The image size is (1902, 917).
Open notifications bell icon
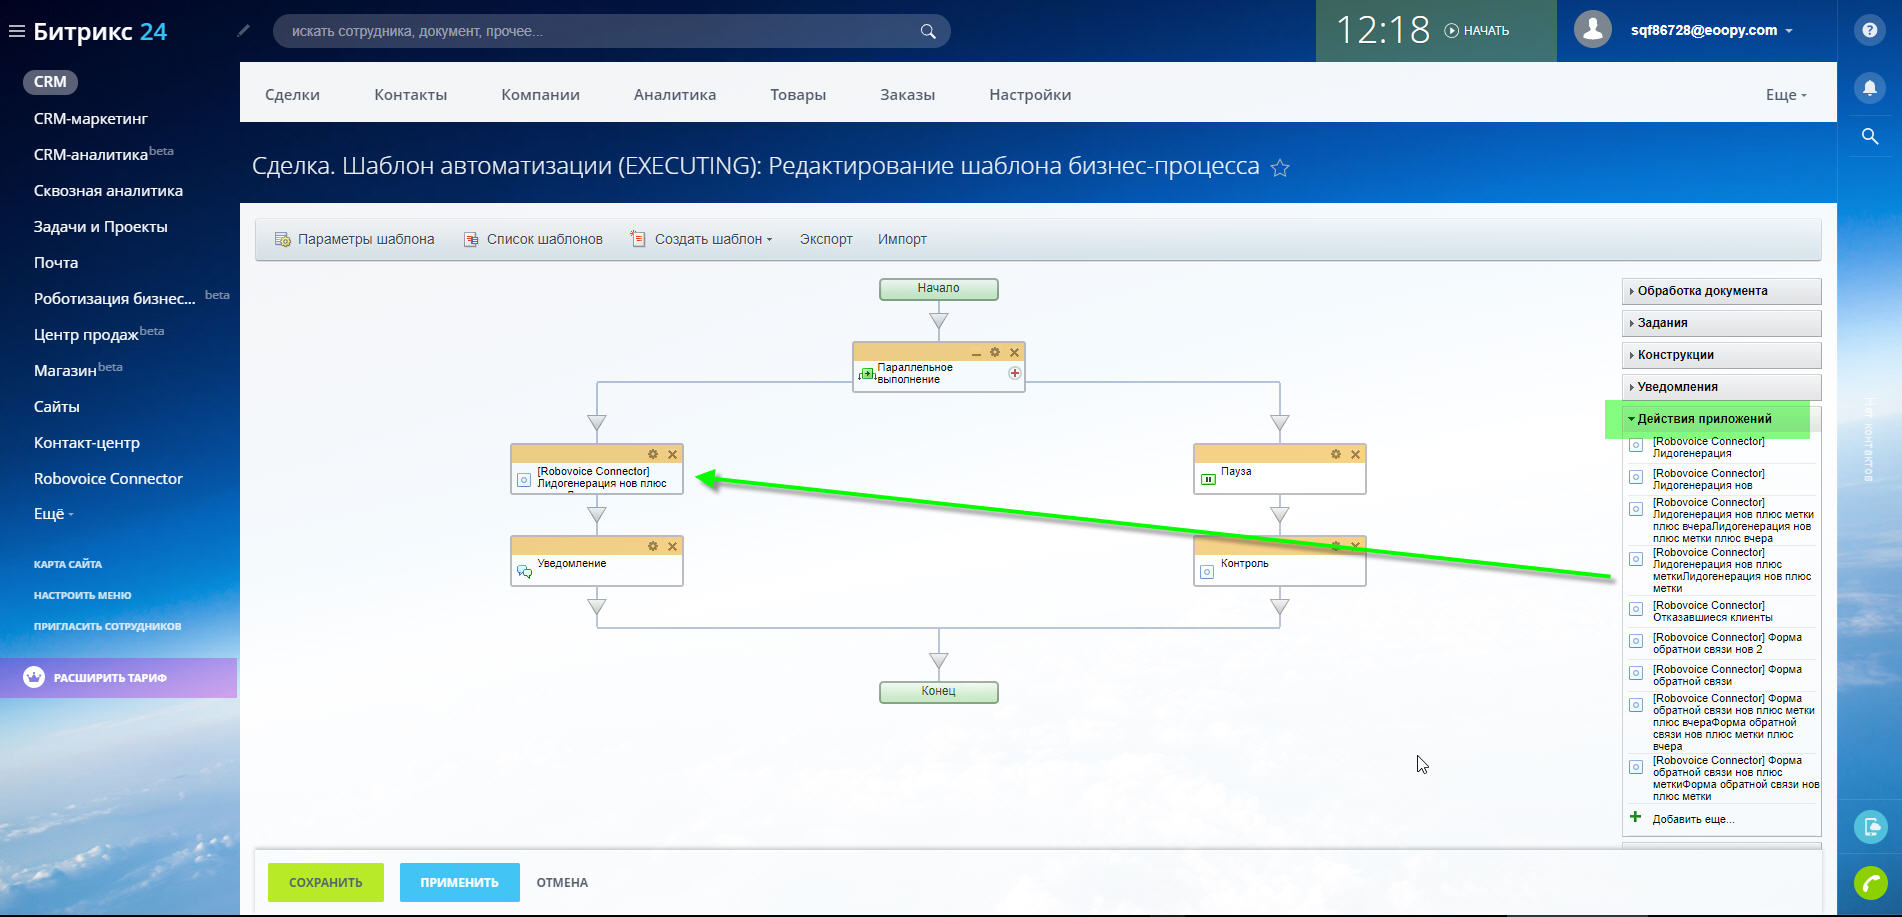[x=1869, y=88]
